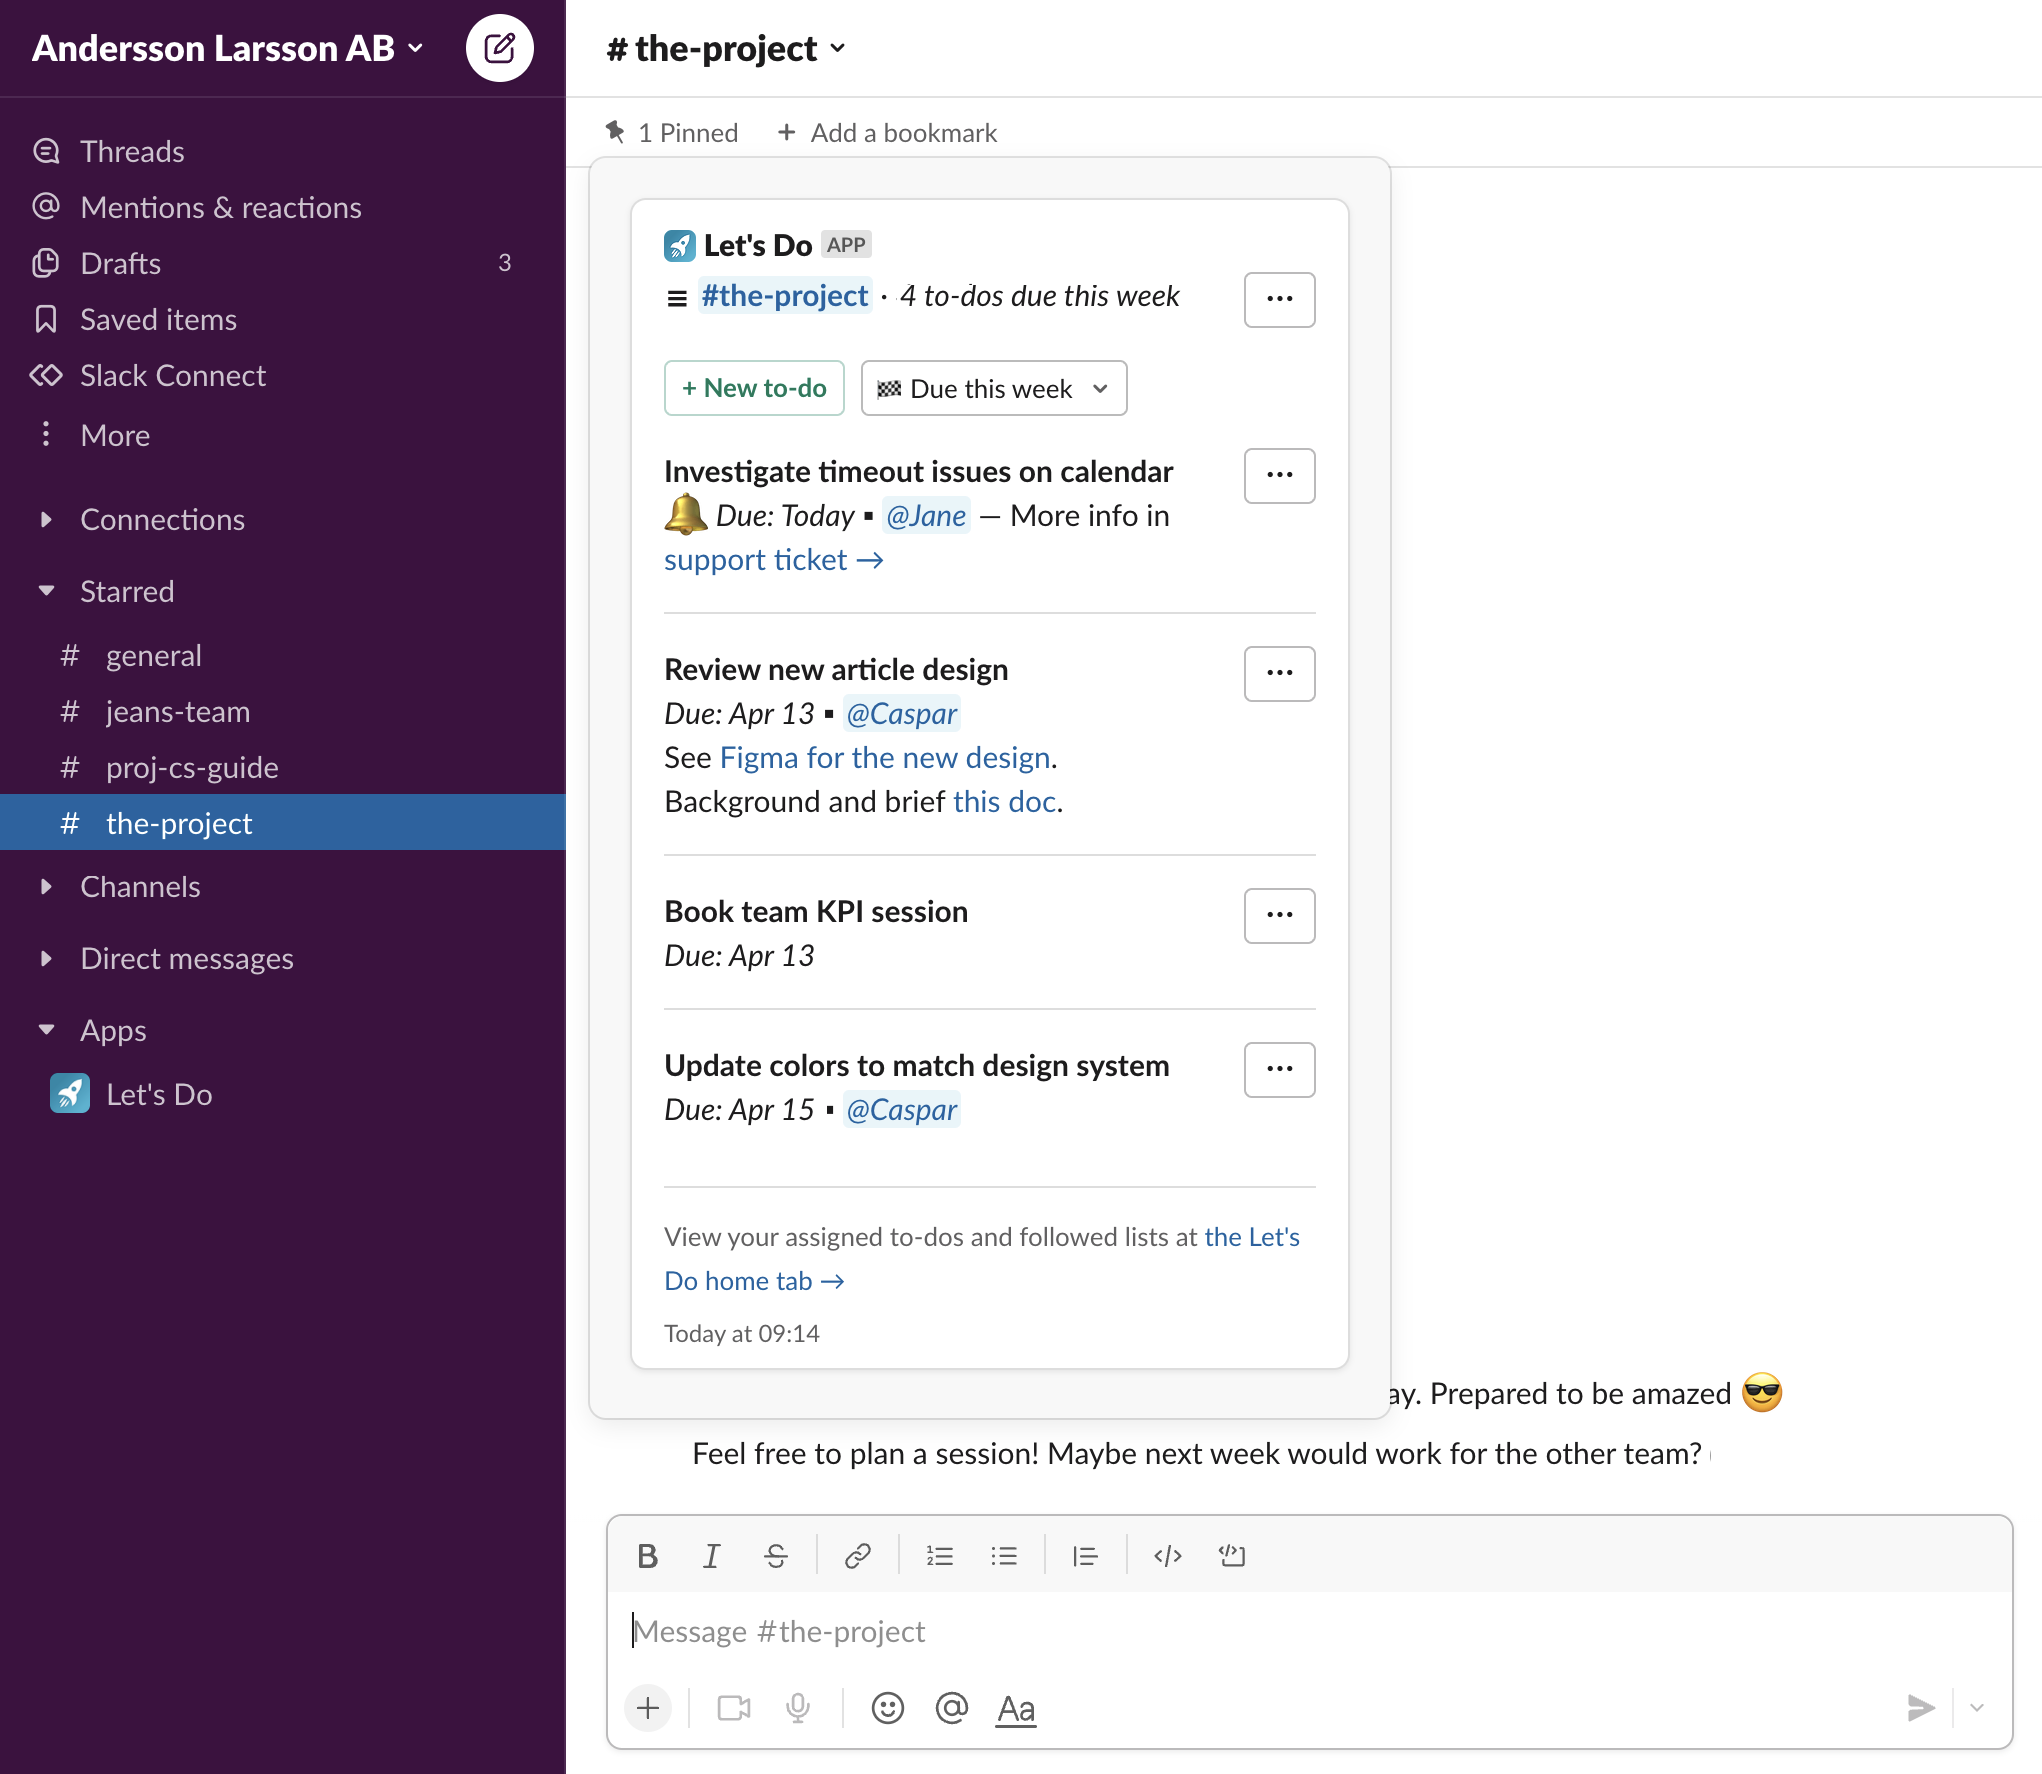This screenshot has height=1774, width=2042.
Task: Open the Due this week dropdown filter
Action: (x=993, y=387)
